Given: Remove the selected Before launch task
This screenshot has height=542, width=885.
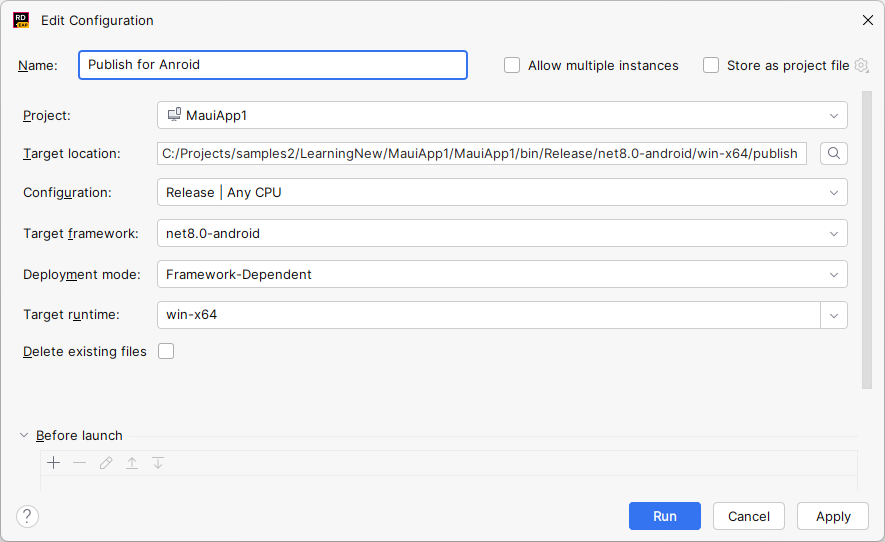Looking at the screenshot, I should click(80, 463).
